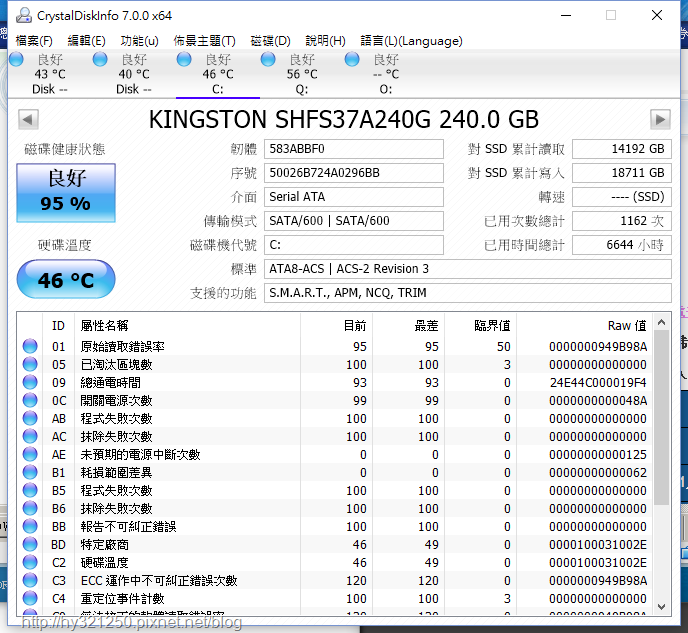
Task: Click status circle for attribute BD
Action: [x=30, y=544]
